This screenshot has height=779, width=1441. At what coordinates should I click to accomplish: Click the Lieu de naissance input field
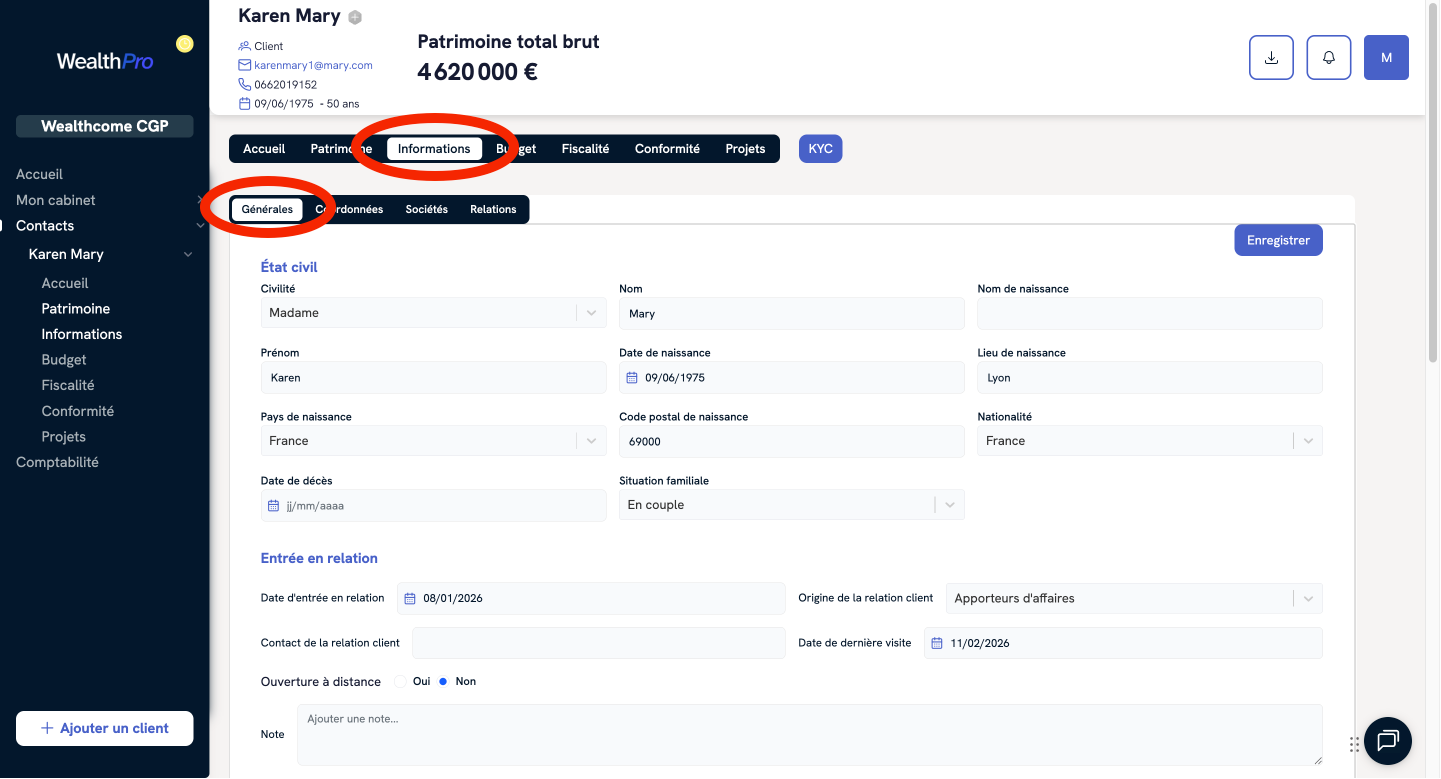pyautogui.click(x=1149, y=378)
